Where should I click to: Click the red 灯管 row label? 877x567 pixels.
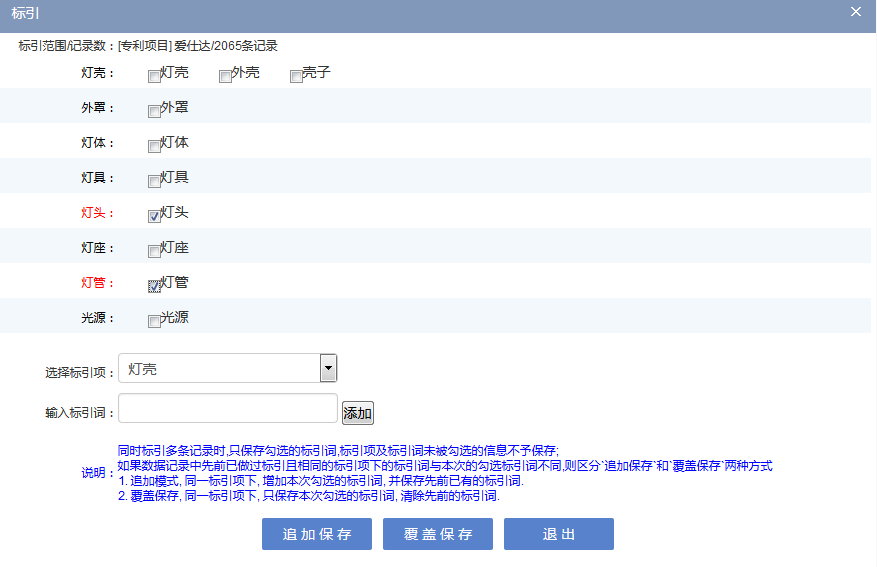click(97, 283)
